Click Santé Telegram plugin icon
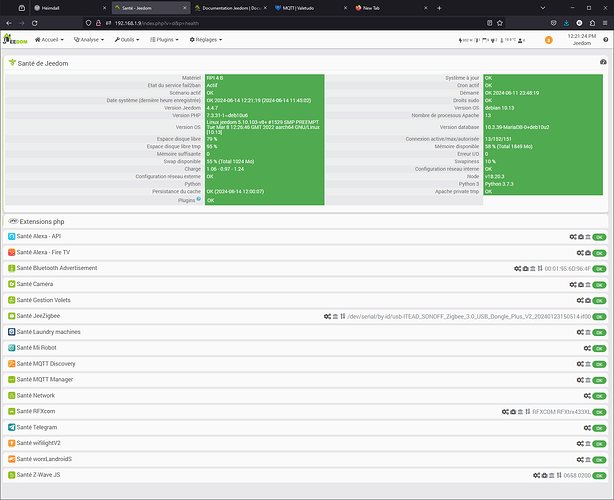The image size is (614, 500). [x=12, y=428]
